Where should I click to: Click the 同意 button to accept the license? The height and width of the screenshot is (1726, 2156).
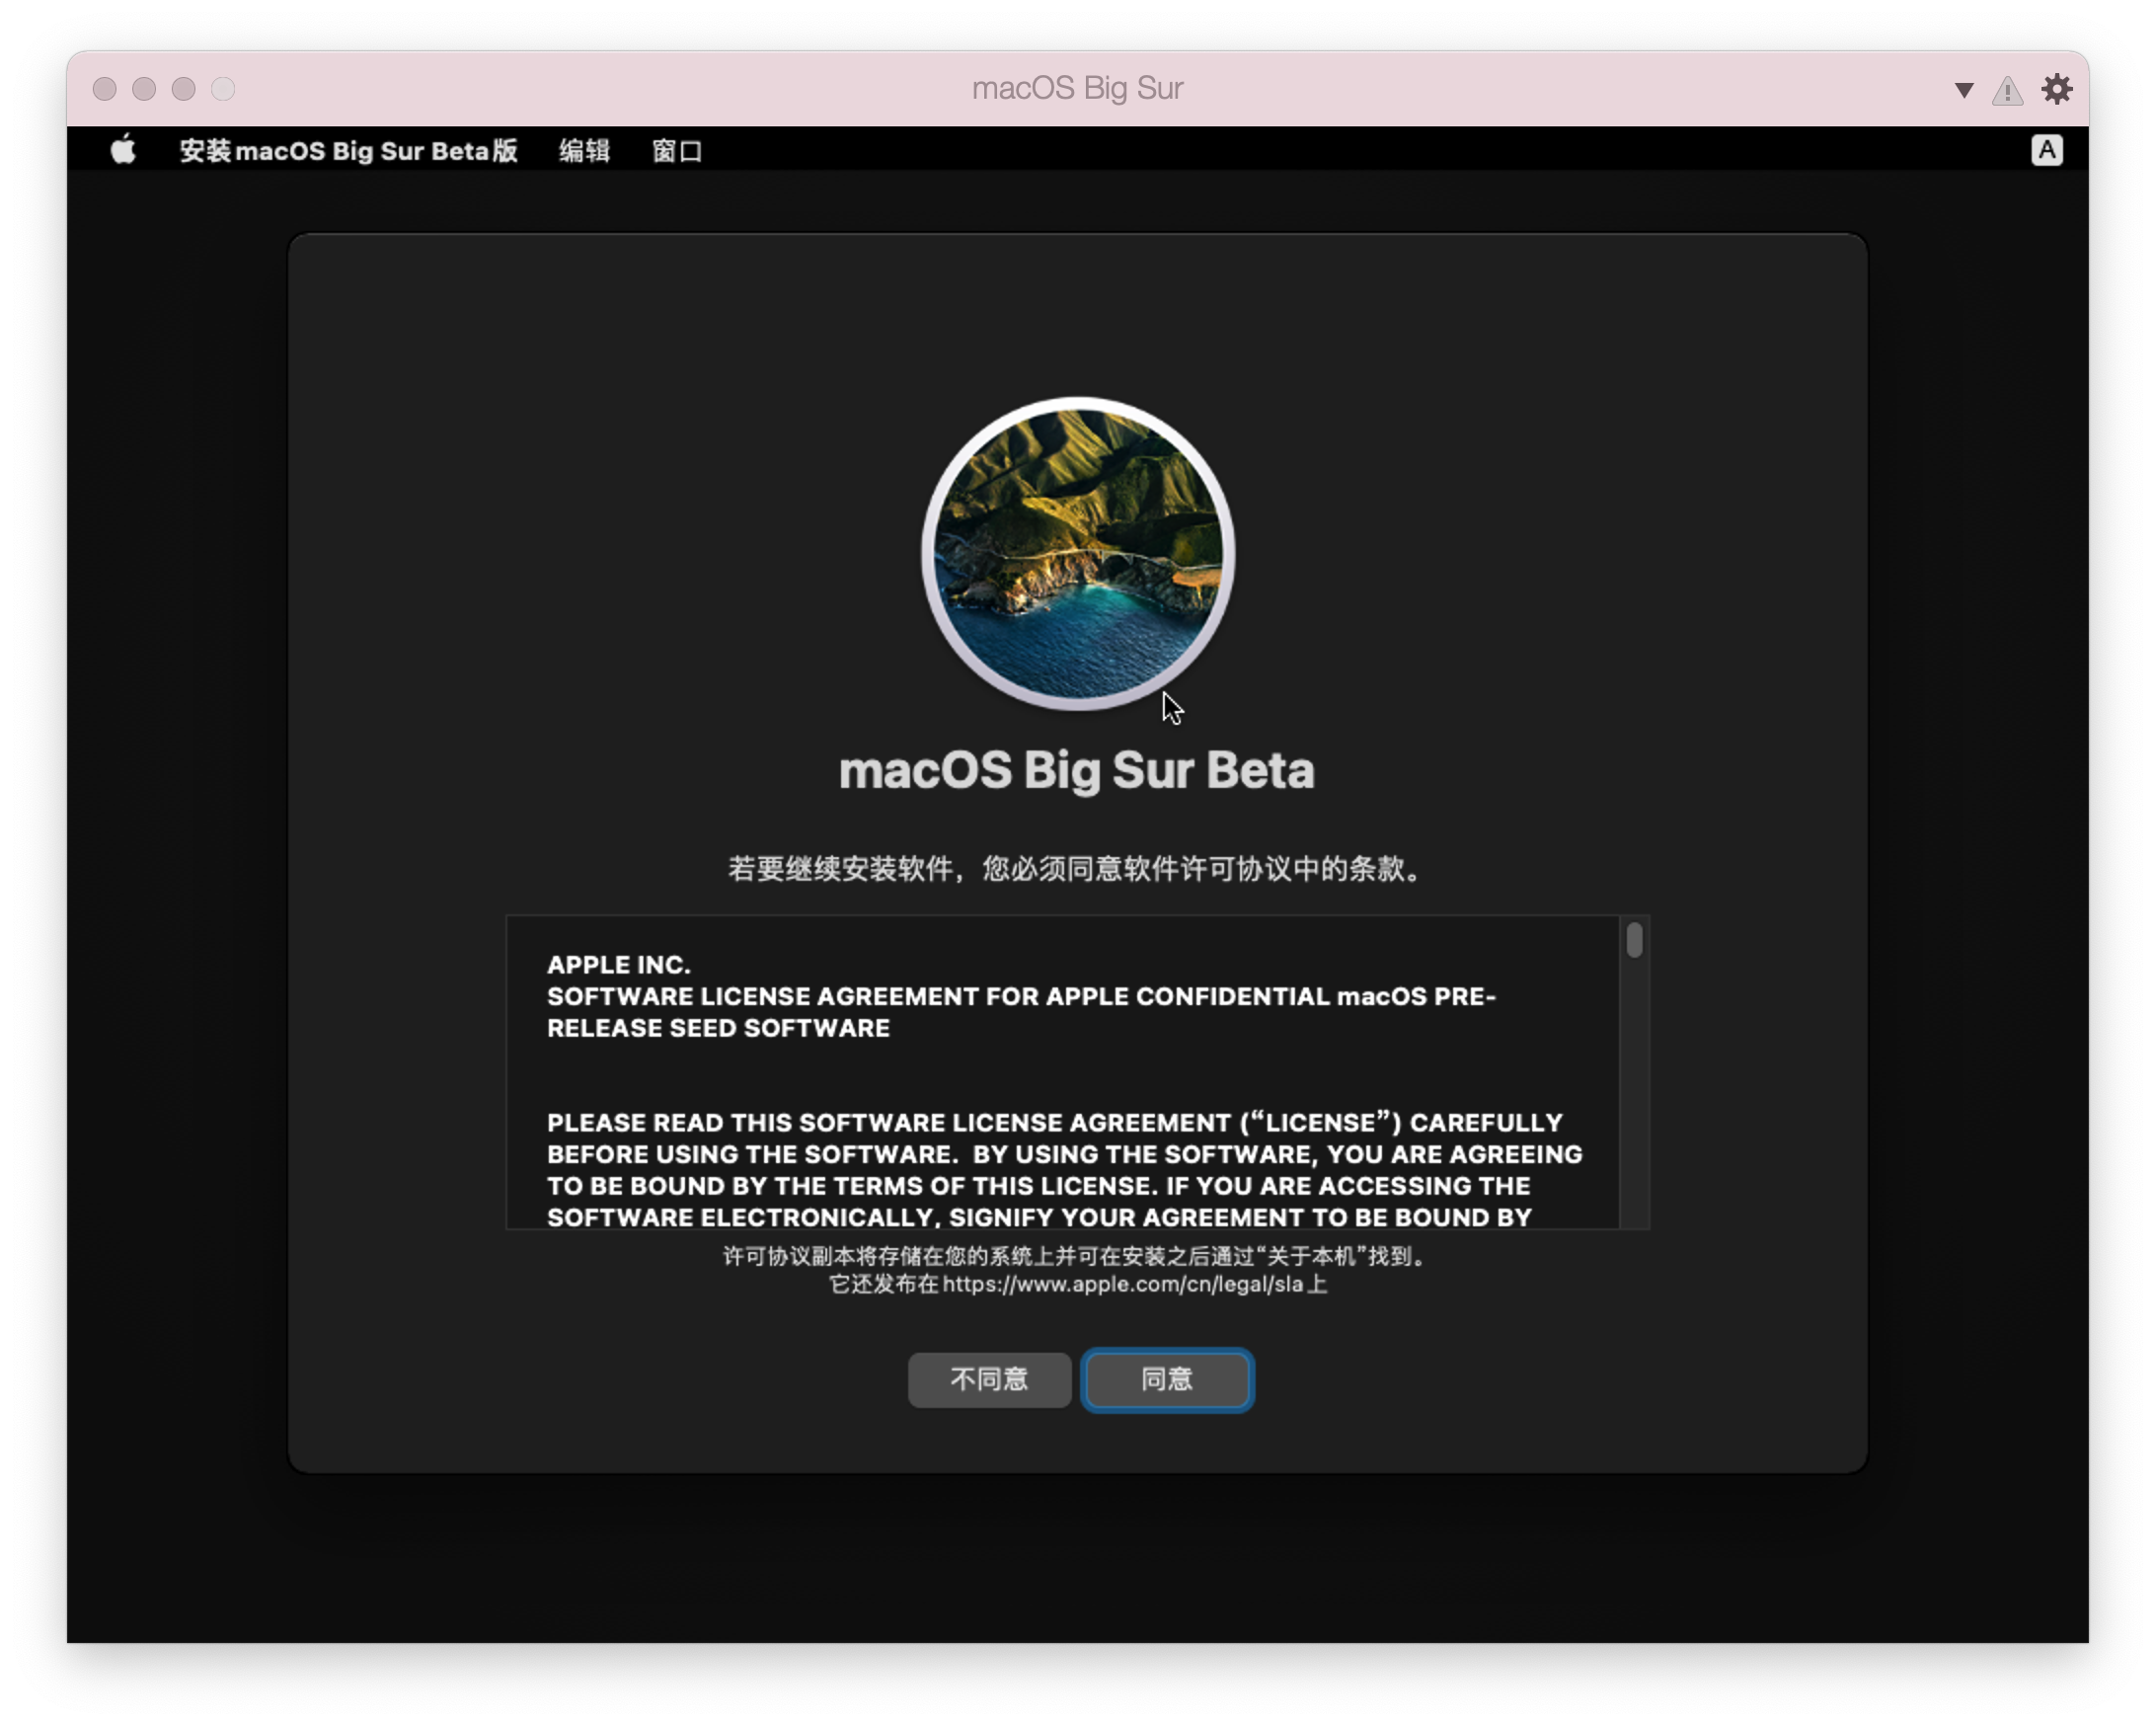1166,1380
